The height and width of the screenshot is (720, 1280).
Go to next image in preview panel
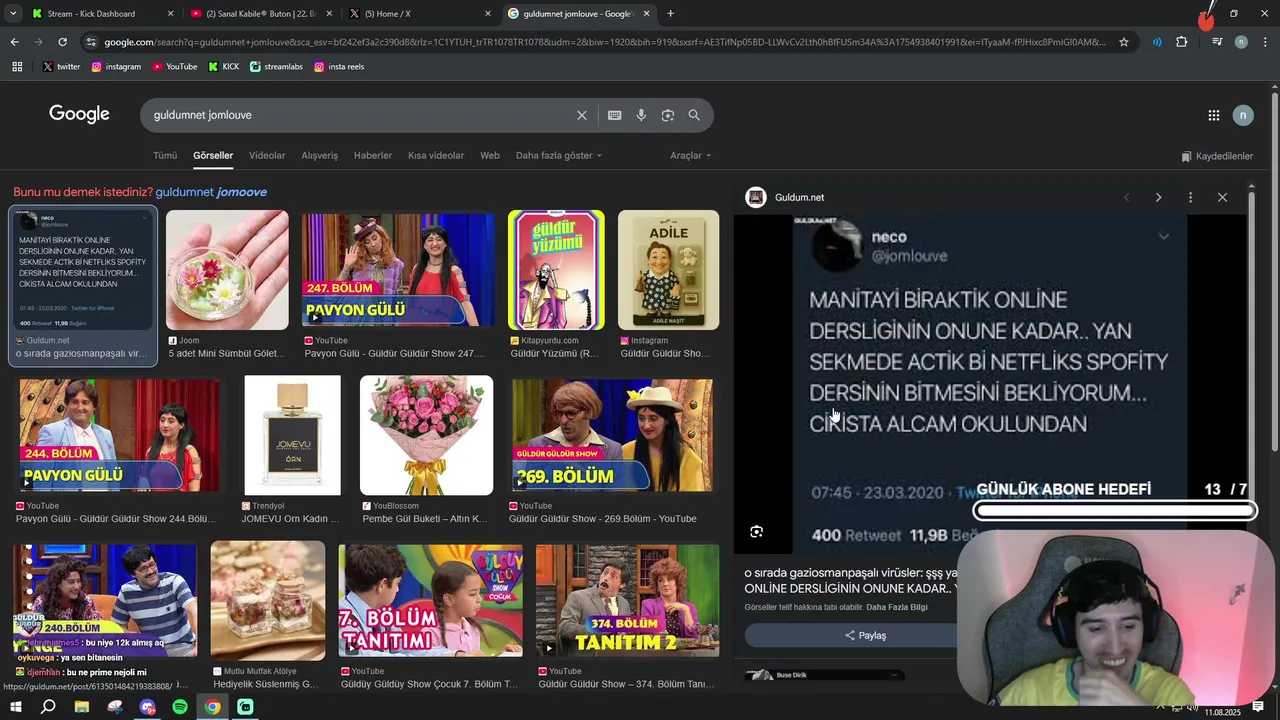1158,198
